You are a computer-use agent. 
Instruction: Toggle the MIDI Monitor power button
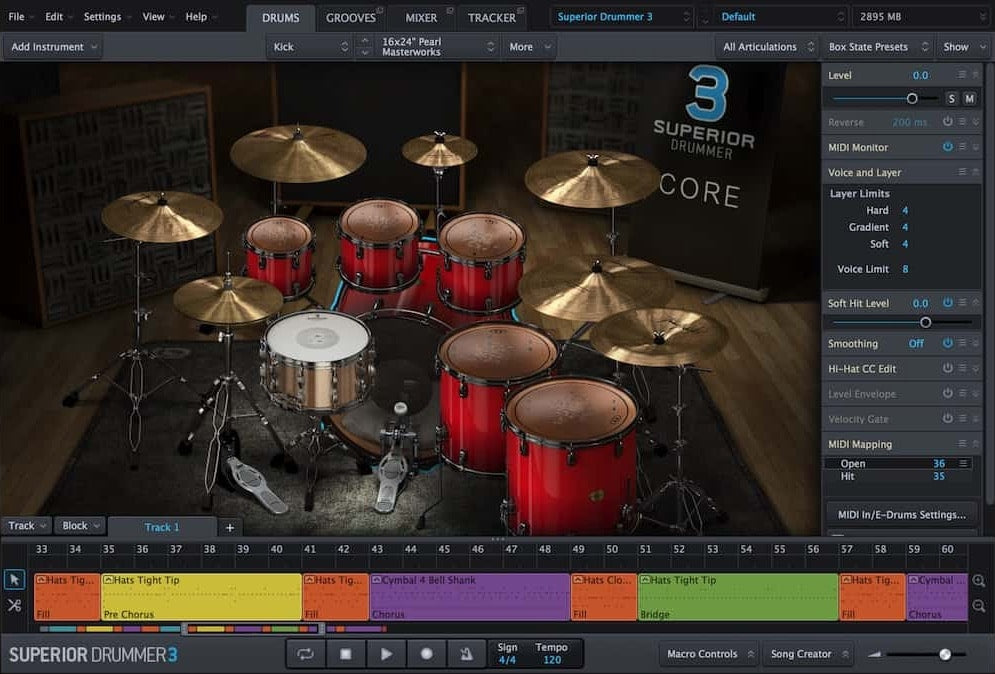pos(947,147)
